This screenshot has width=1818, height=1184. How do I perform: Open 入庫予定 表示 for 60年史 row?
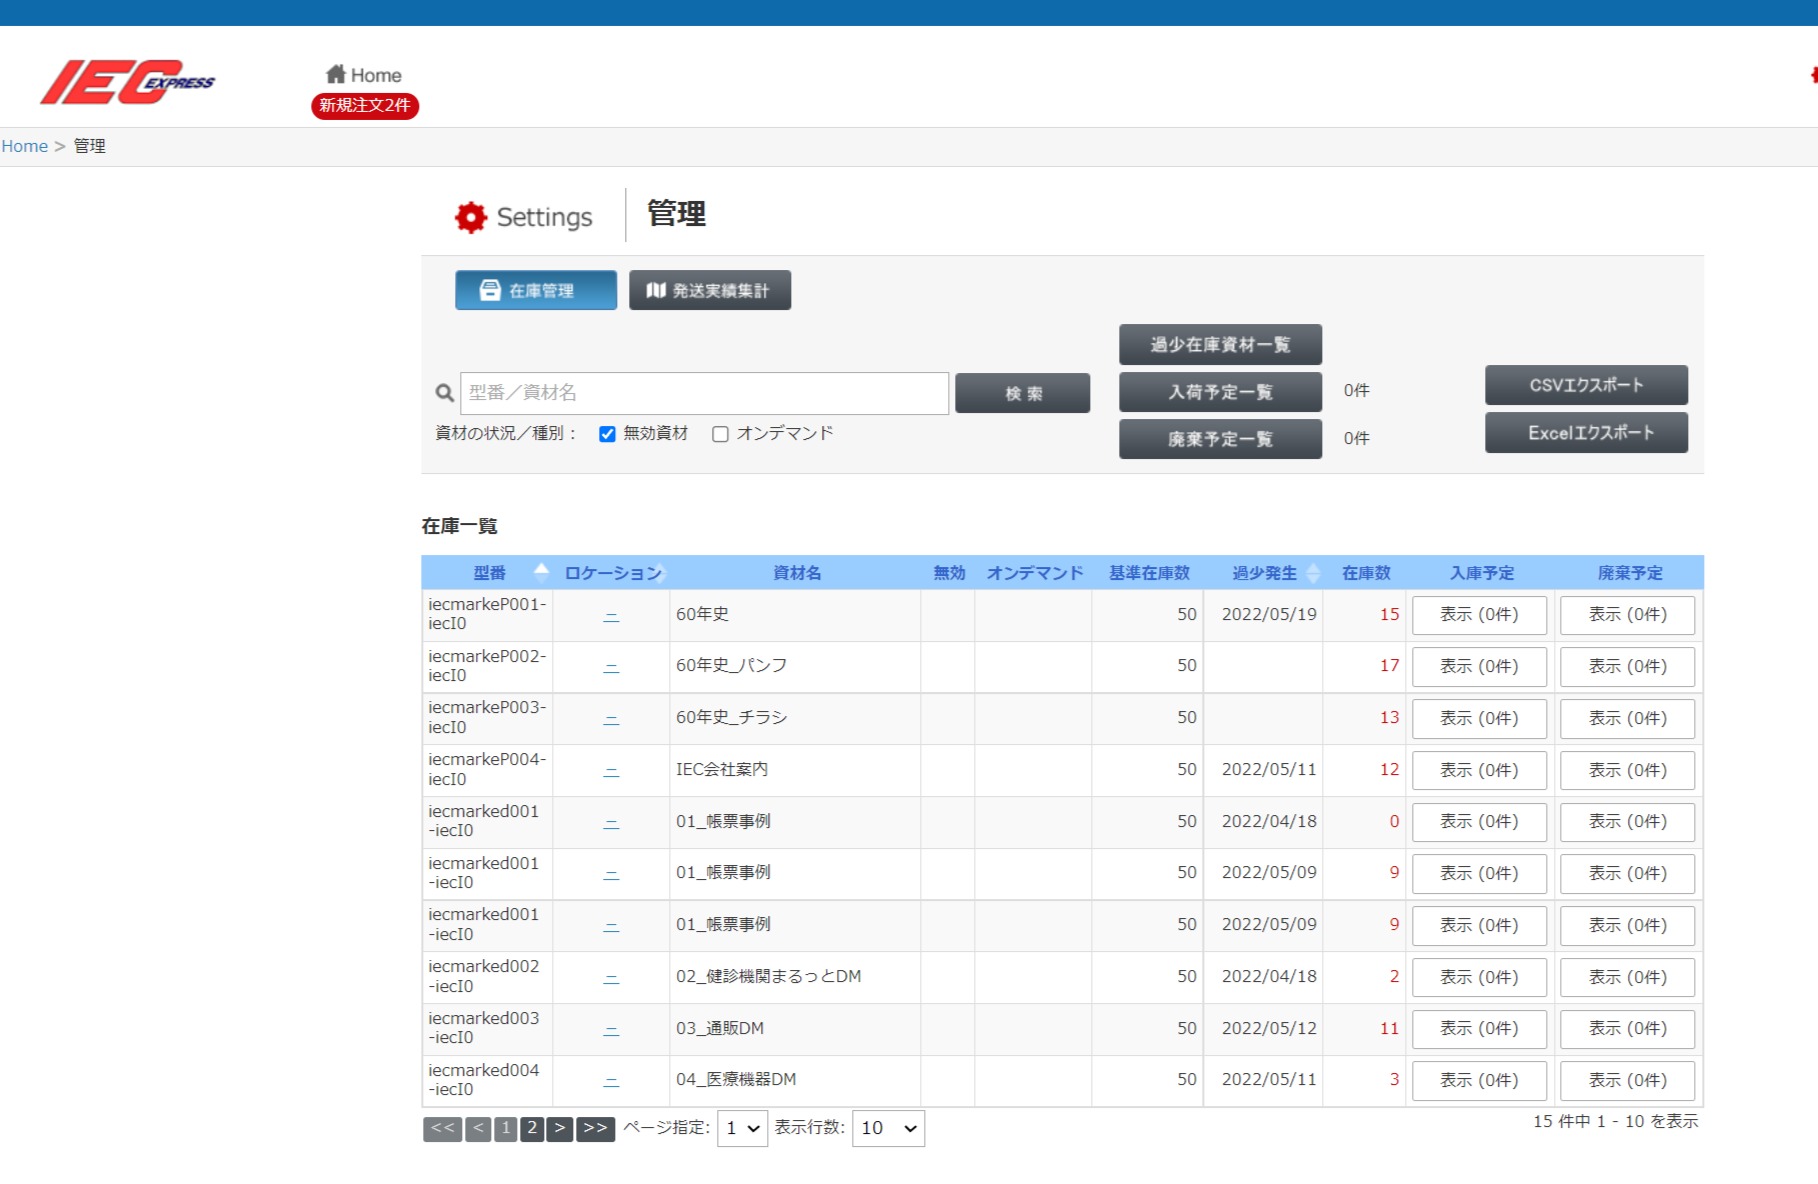click(1479, 615)
